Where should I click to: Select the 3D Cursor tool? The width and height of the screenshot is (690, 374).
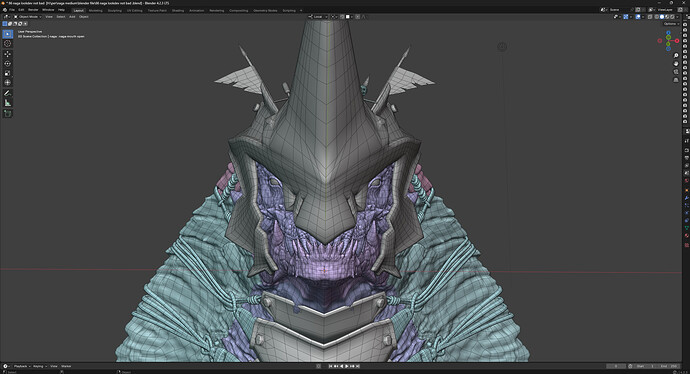(7, 44)
